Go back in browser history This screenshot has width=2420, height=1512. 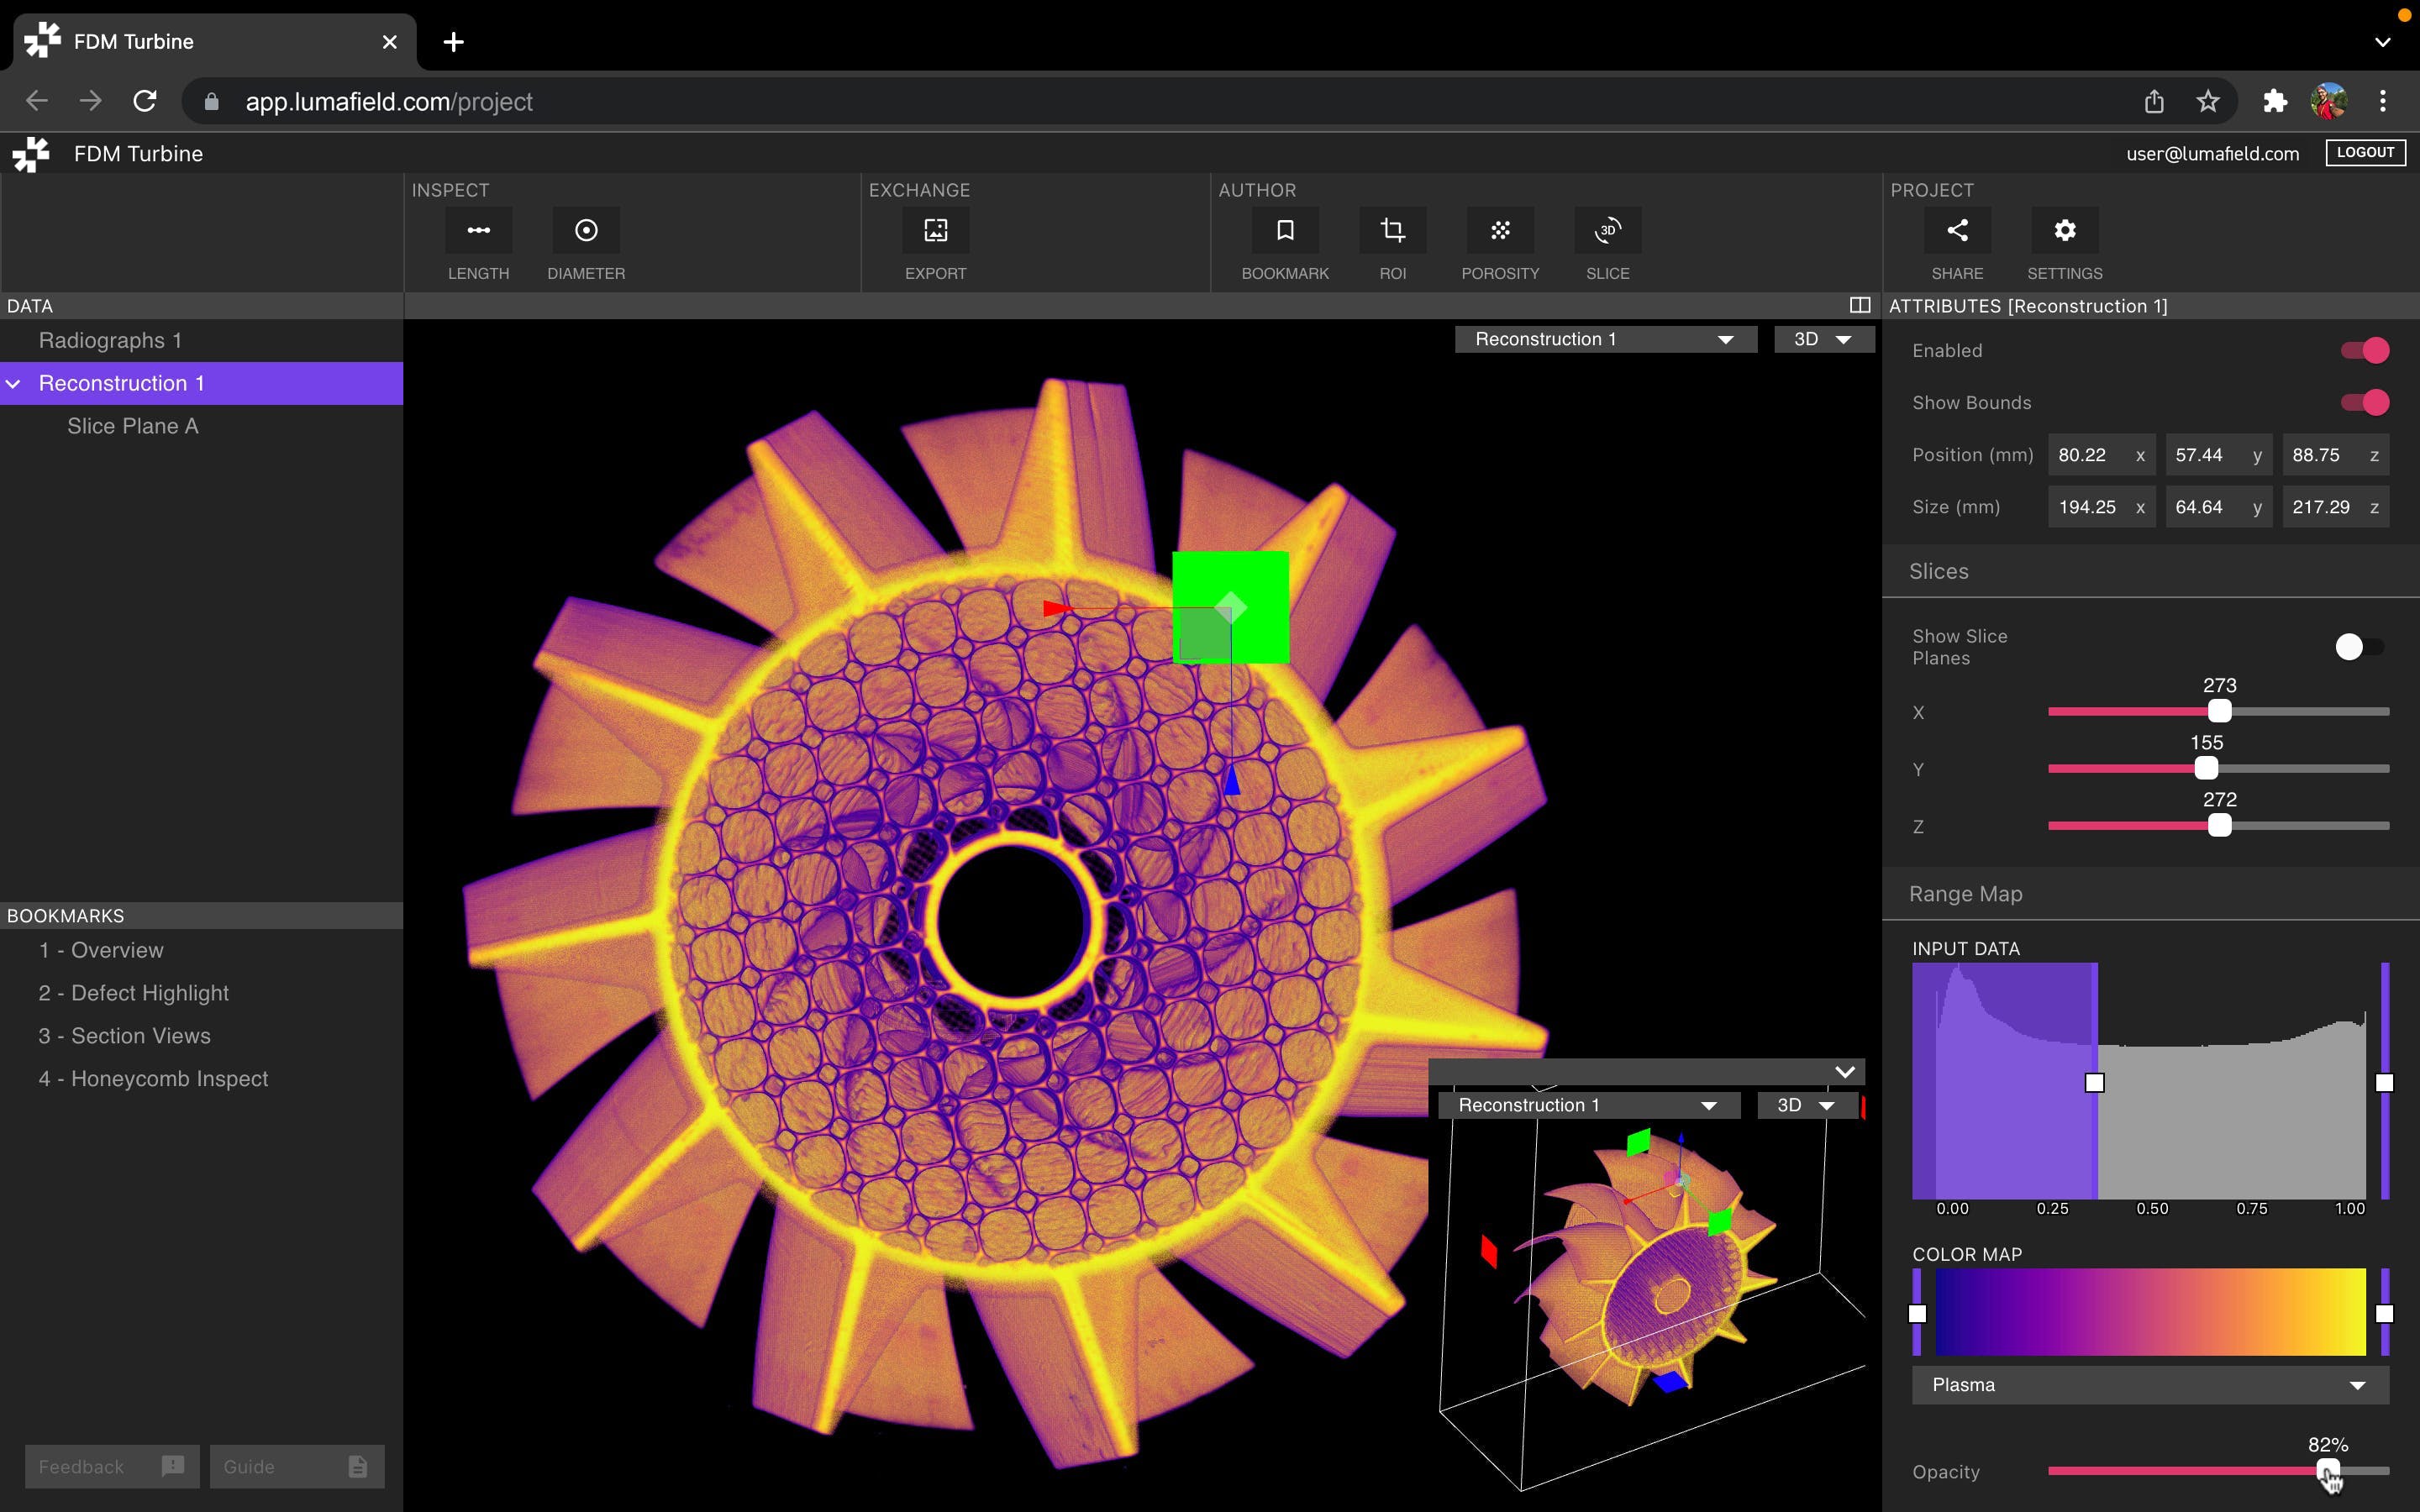click(37, 101)
